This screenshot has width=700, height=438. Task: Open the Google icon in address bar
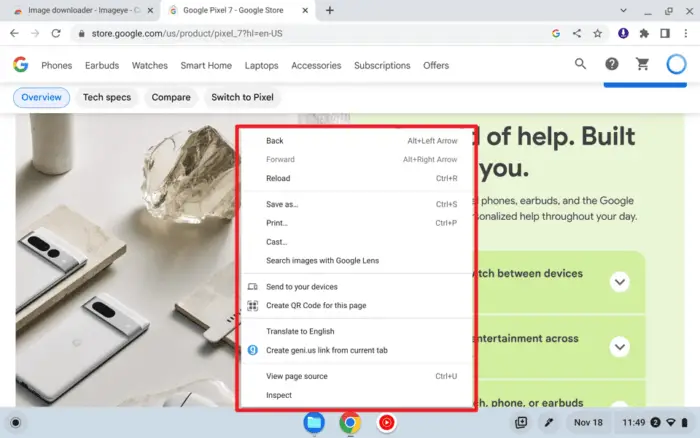pyautogui.click(x=556, y=33)
